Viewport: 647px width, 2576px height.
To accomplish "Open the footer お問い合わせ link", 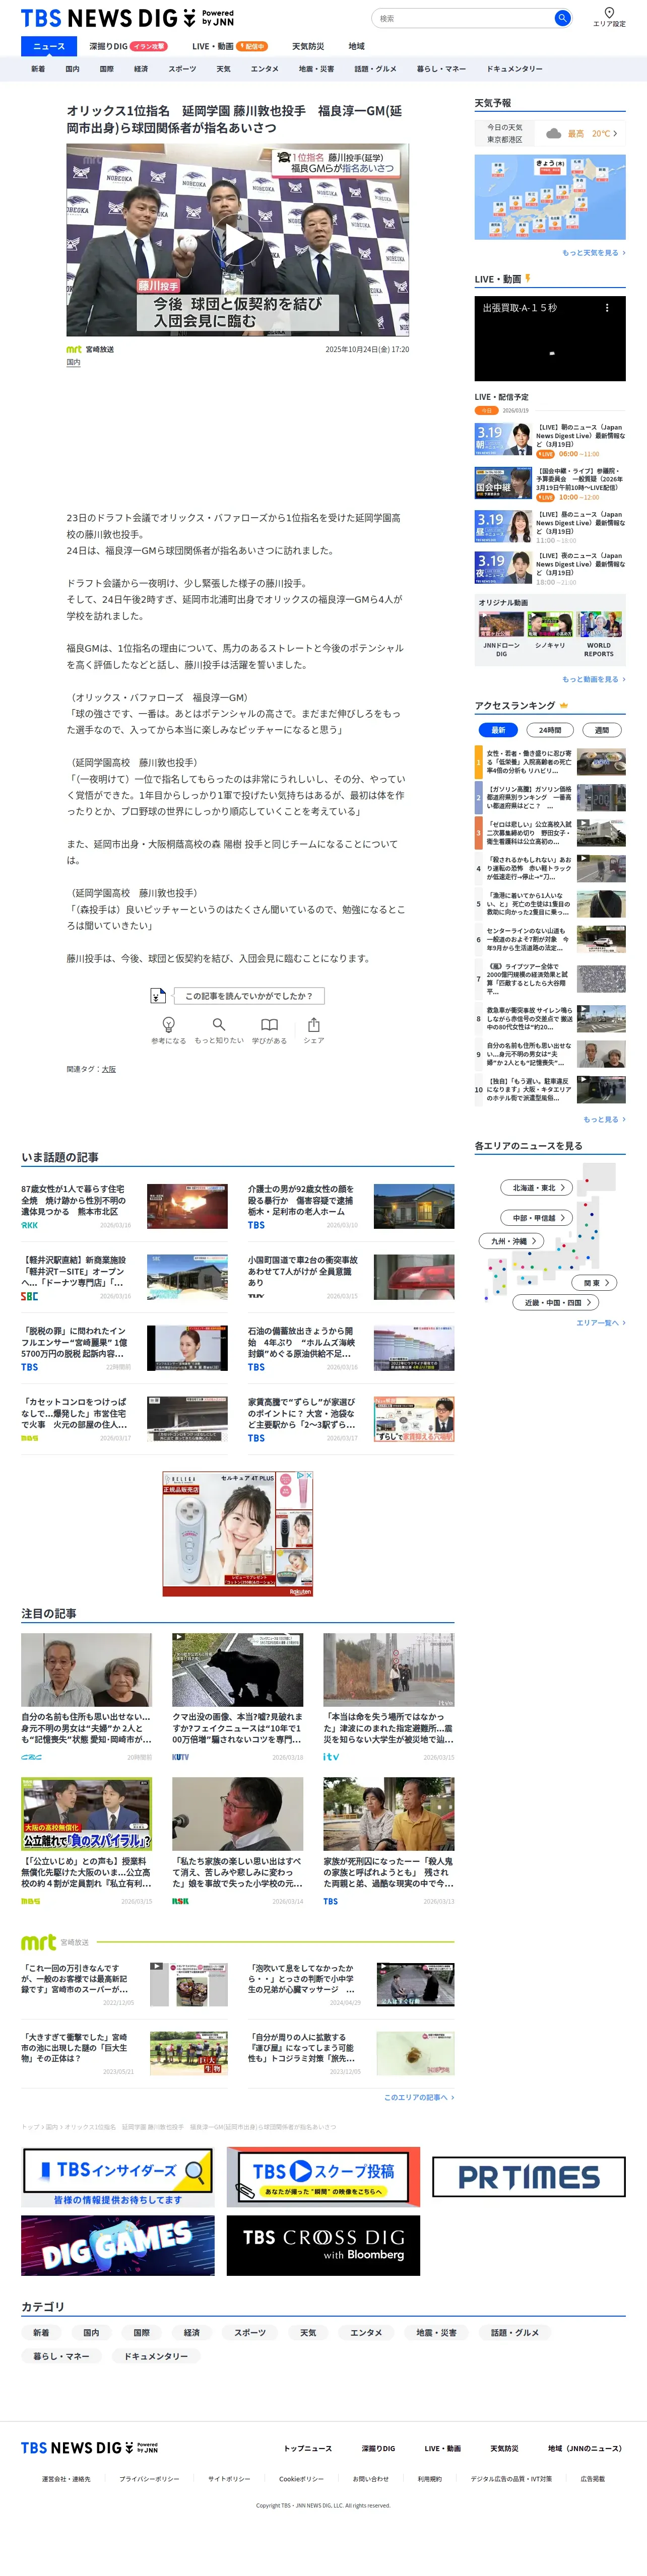I will 370,2479.
